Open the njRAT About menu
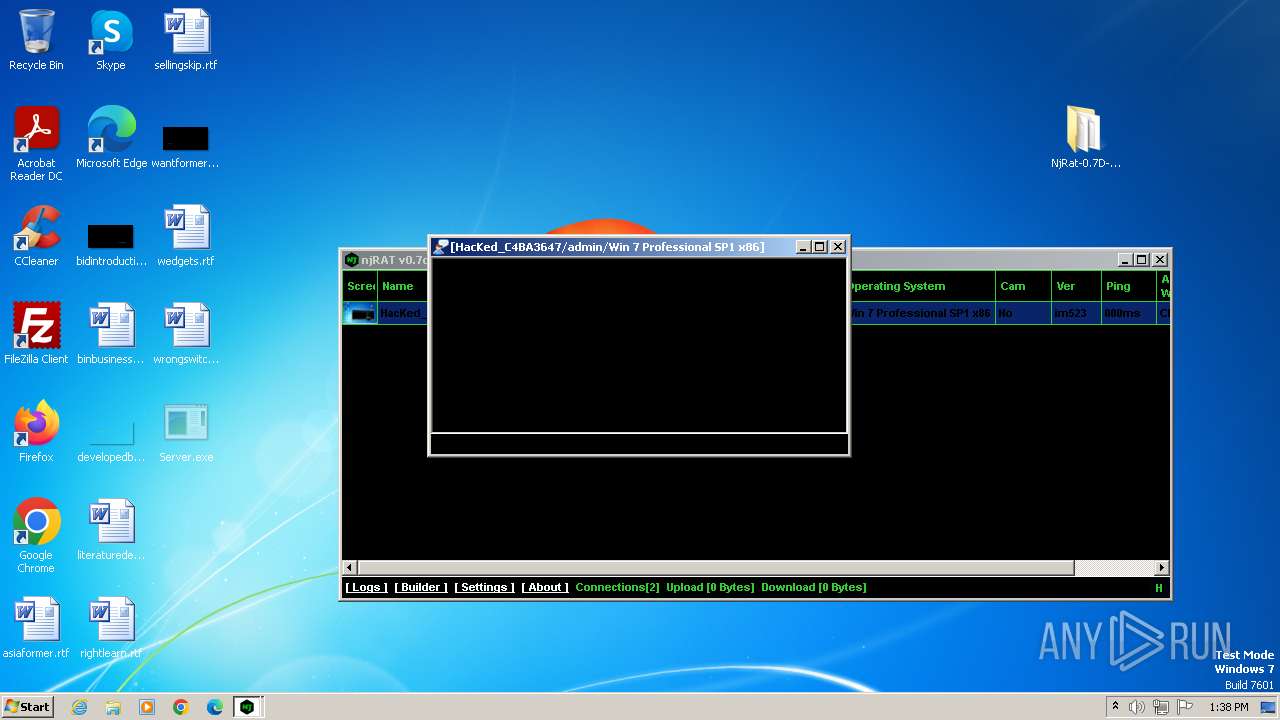Image resolution: width=1280 pixels, height=720 pixels. click(x=545, y=587)
